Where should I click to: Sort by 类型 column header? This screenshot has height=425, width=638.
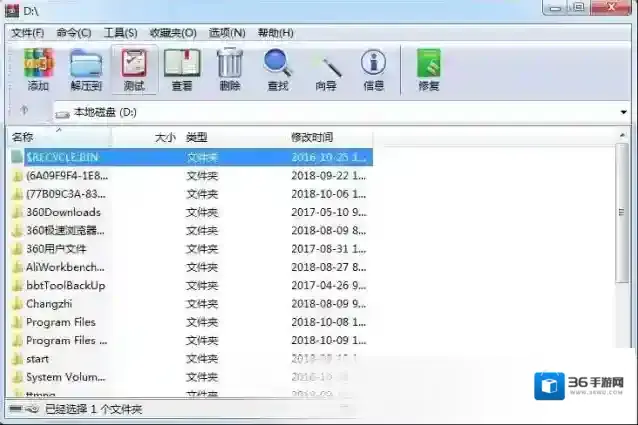234,137
